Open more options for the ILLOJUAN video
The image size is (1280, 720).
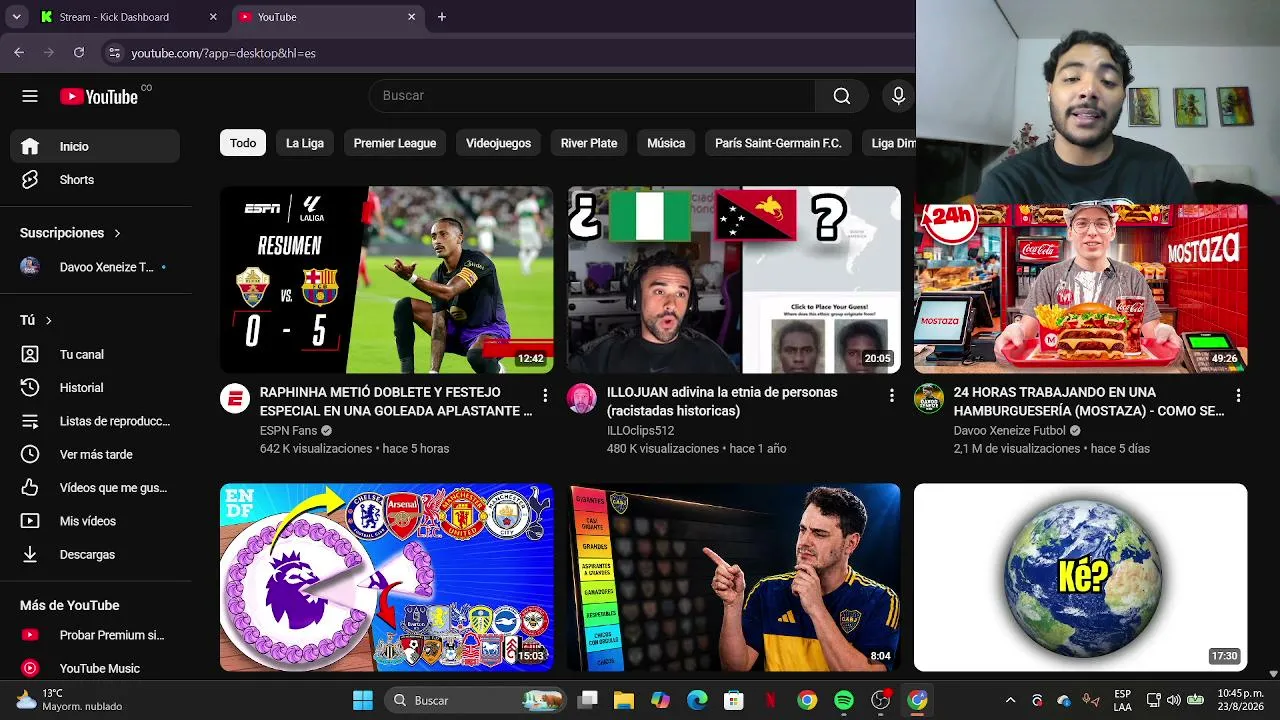(892, 396)
